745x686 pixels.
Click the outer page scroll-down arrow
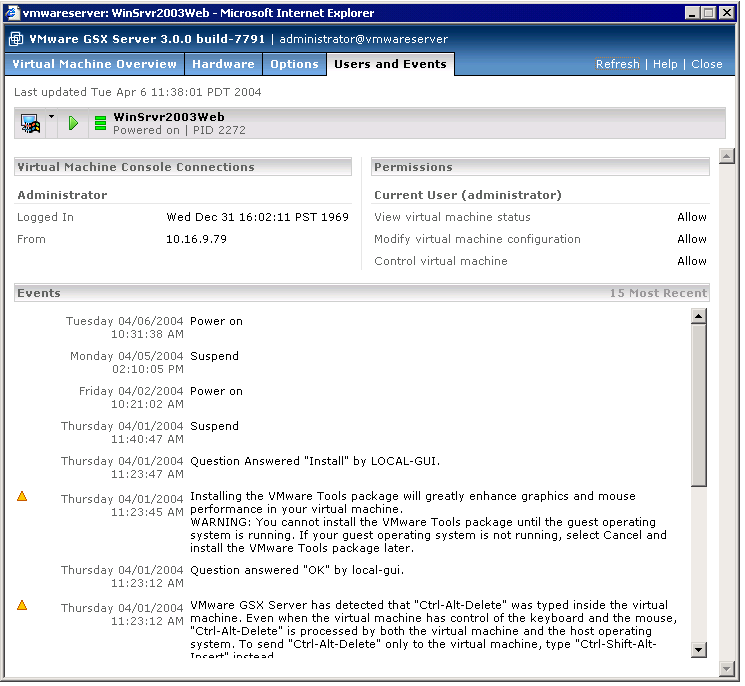point(727,667)
